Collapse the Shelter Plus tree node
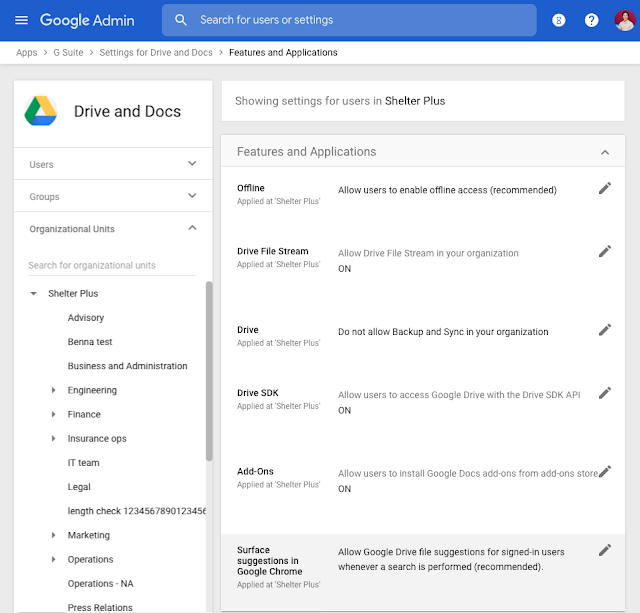640x613 pixels. (33, 293)
